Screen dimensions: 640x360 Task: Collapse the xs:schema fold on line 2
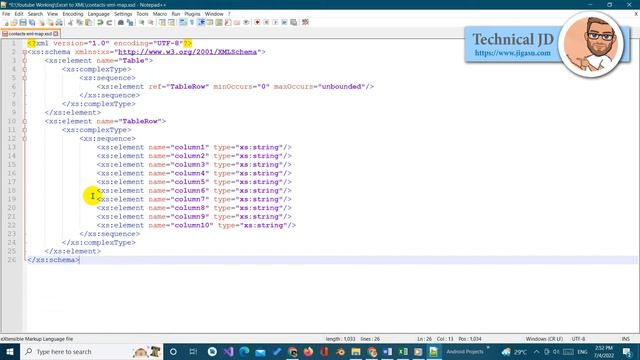pos(25,52)
